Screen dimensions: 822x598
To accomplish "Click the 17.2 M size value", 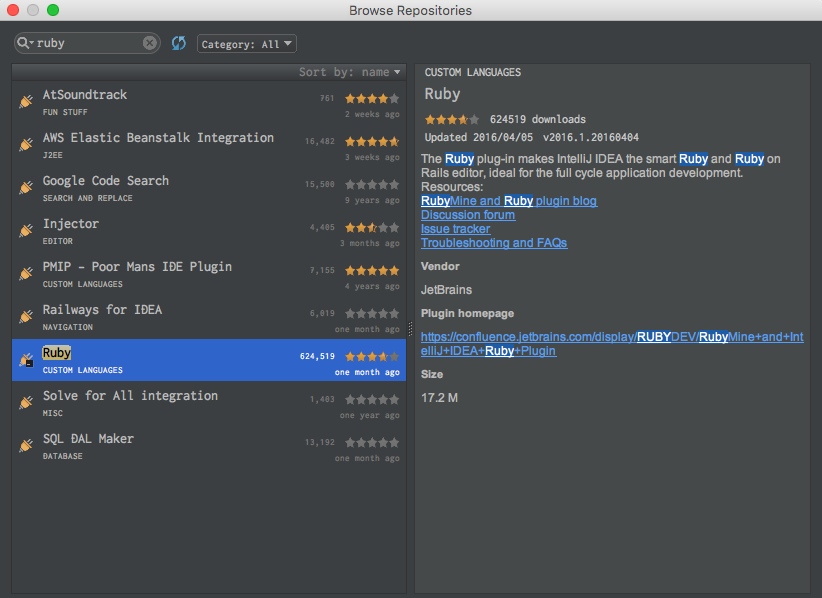I will (x=439, y=398).
